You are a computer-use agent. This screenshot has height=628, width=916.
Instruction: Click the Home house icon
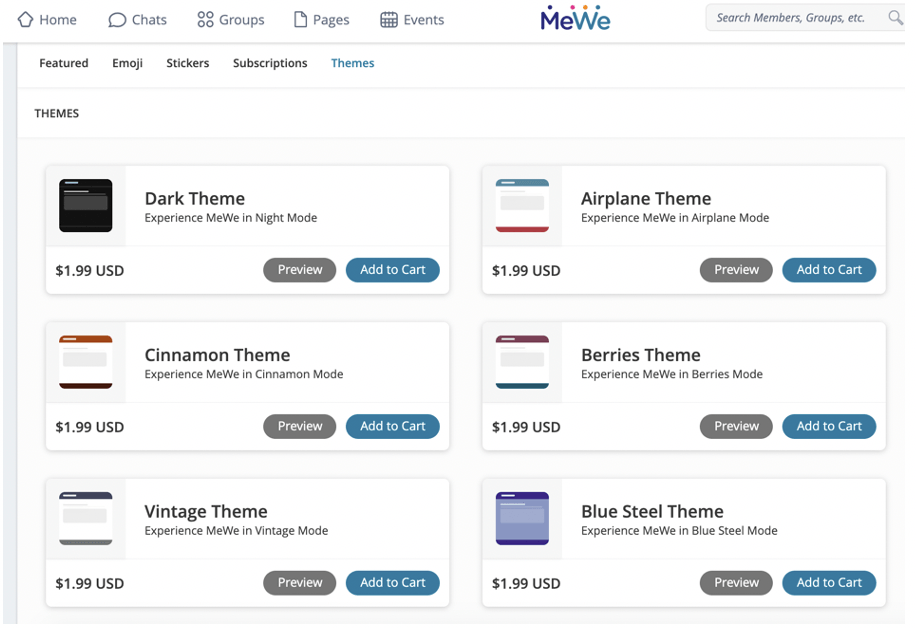click(26, 20)
